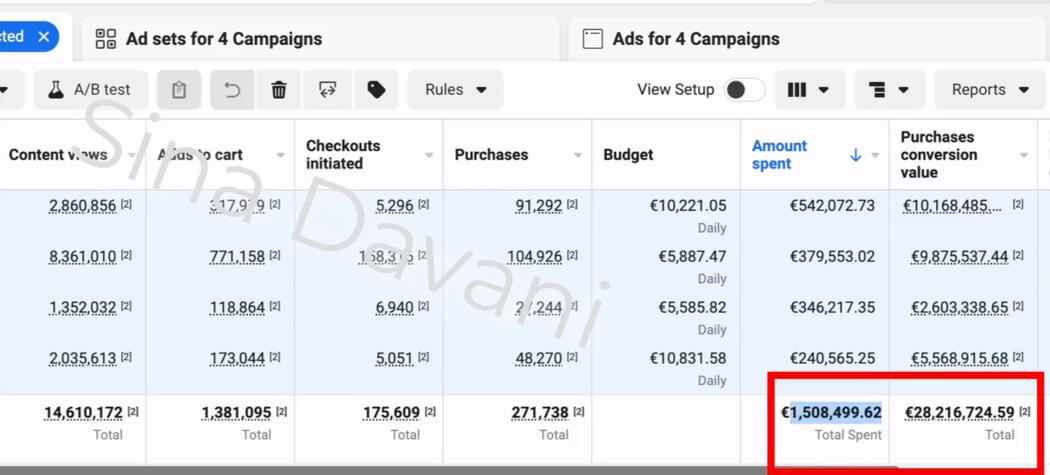Open the Ads for 4 Campaigns tab

[695, 39]
